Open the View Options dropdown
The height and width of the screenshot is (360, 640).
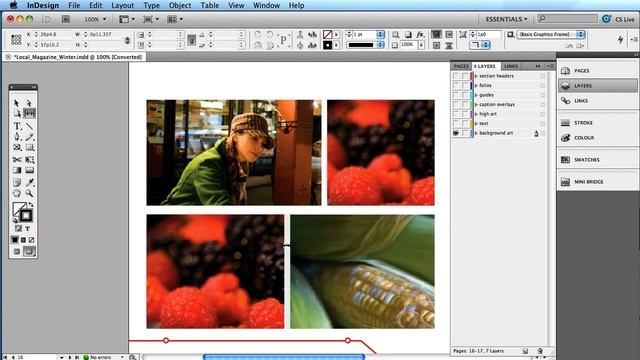[127, 19]
